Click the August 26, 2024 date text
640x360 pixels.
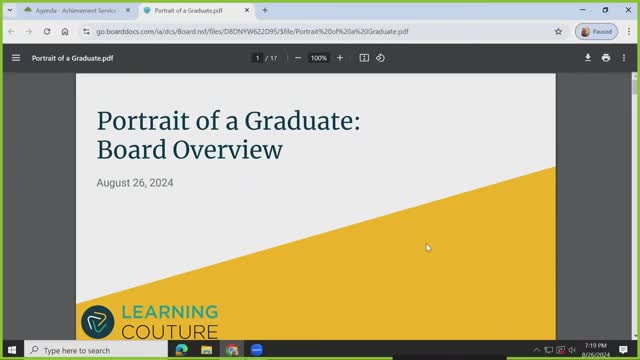pos(135,182)
